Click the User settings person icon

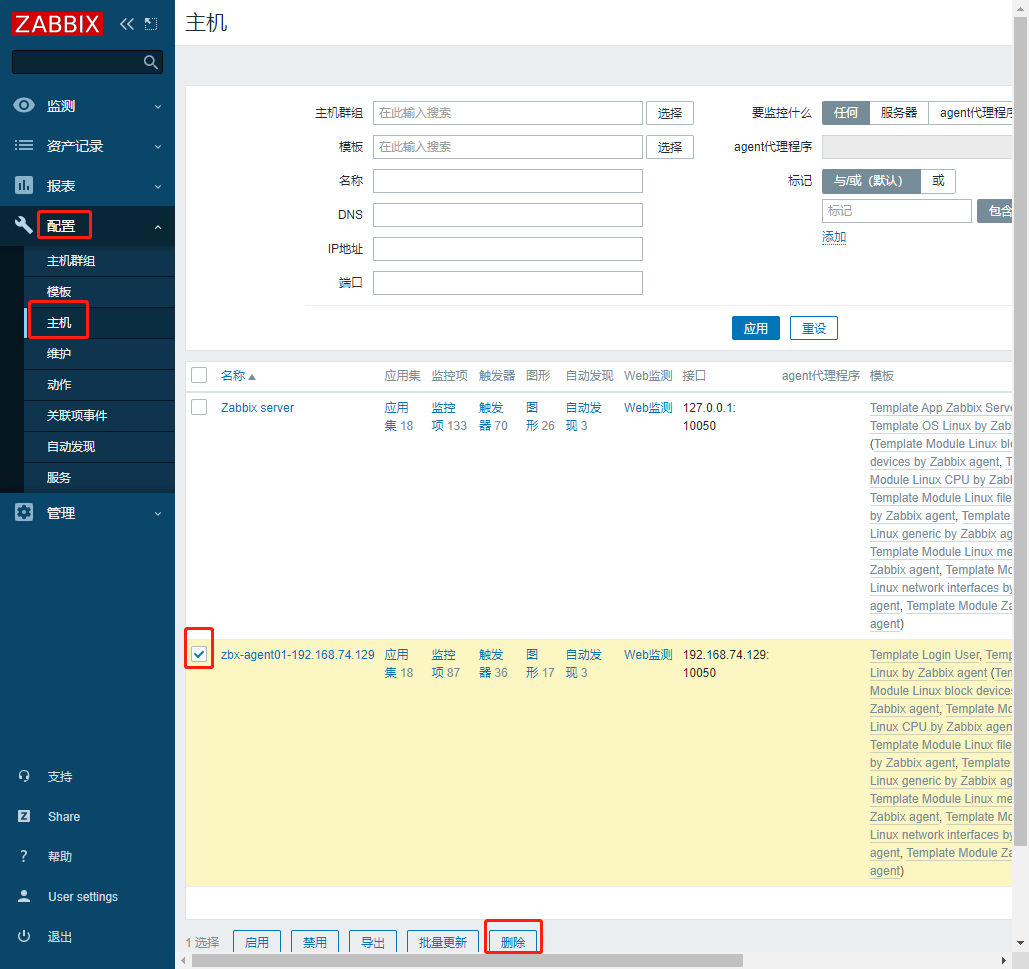tap(24, 897)
